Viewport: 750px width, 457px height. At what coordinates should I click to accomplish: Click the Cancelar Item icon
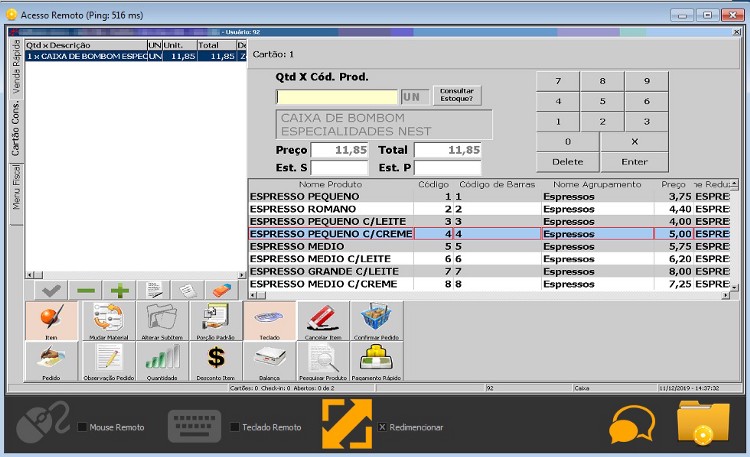323,321
